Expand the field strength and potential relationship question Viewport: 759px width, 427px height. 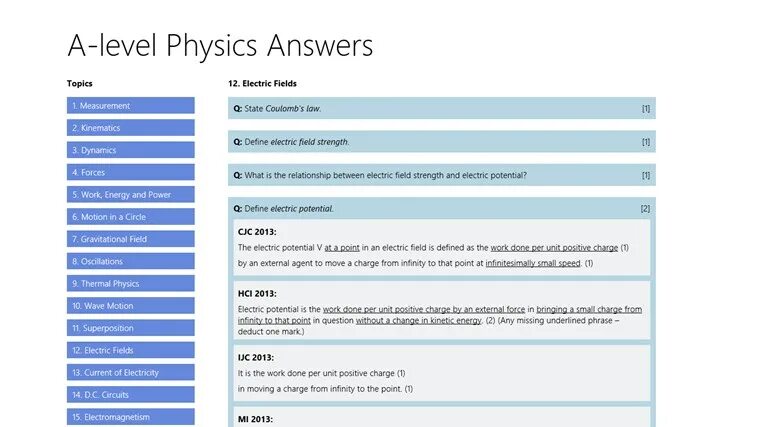pos(441,175)
